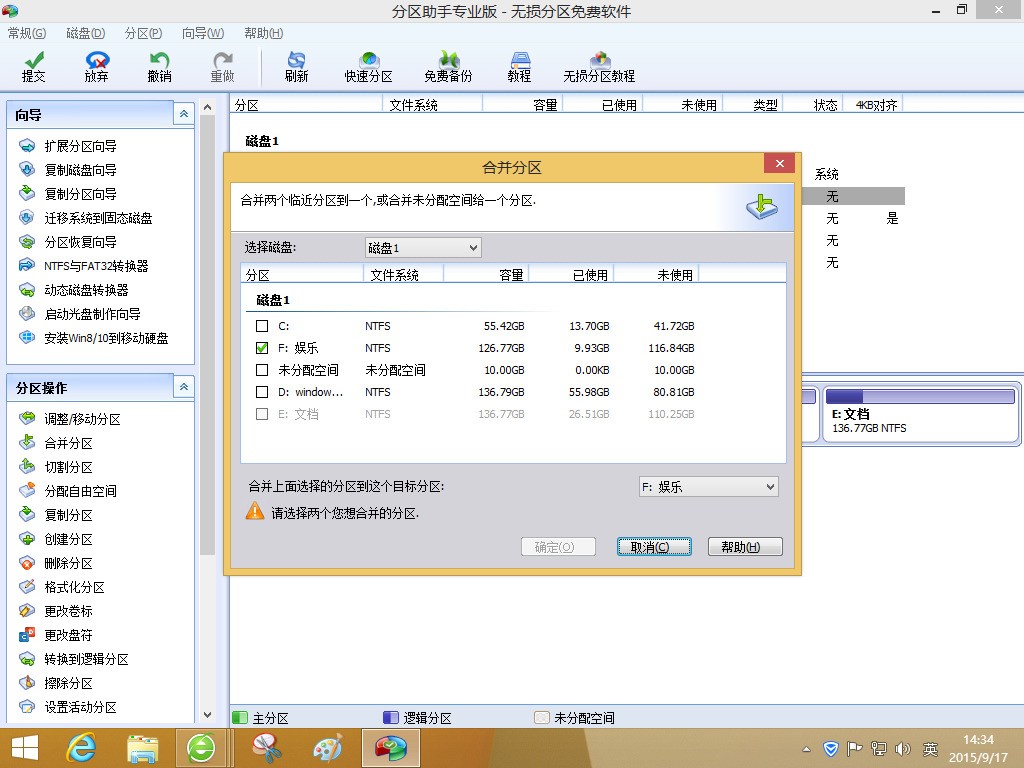This screenshot has width=1024, height=768.
Task: Click the 免费备份 backup icon
Action: pos(448,67)
